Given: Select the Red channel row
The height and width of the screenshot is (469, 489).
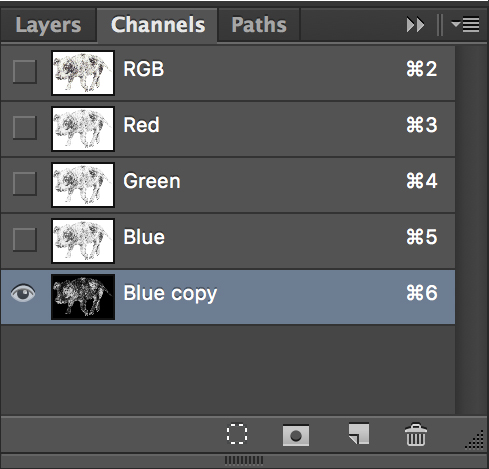Looking at the screenshot, I should pos(228,129).
